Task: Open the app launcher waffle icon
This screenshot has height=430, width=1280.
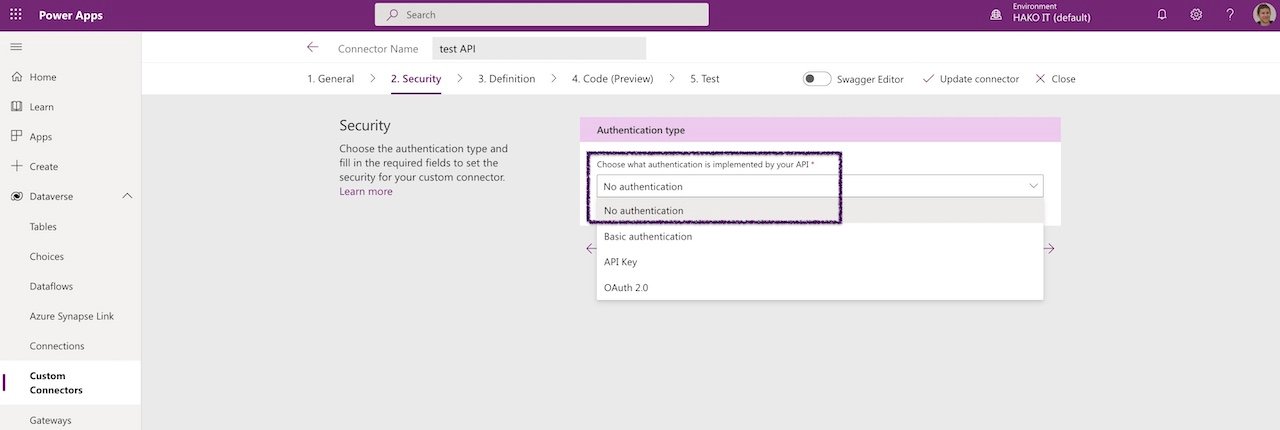Action: point(16,15)
